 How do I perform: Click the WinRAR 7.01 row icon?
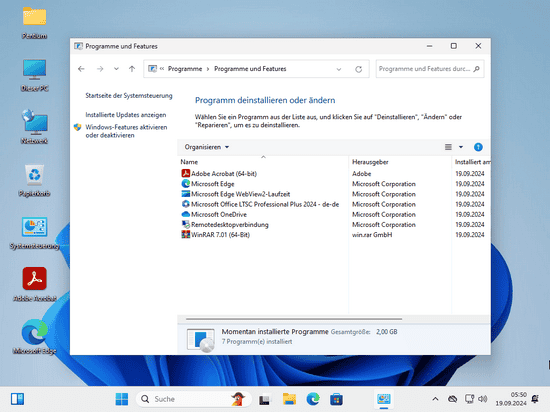pyautogui.click(x=186, y=234)
